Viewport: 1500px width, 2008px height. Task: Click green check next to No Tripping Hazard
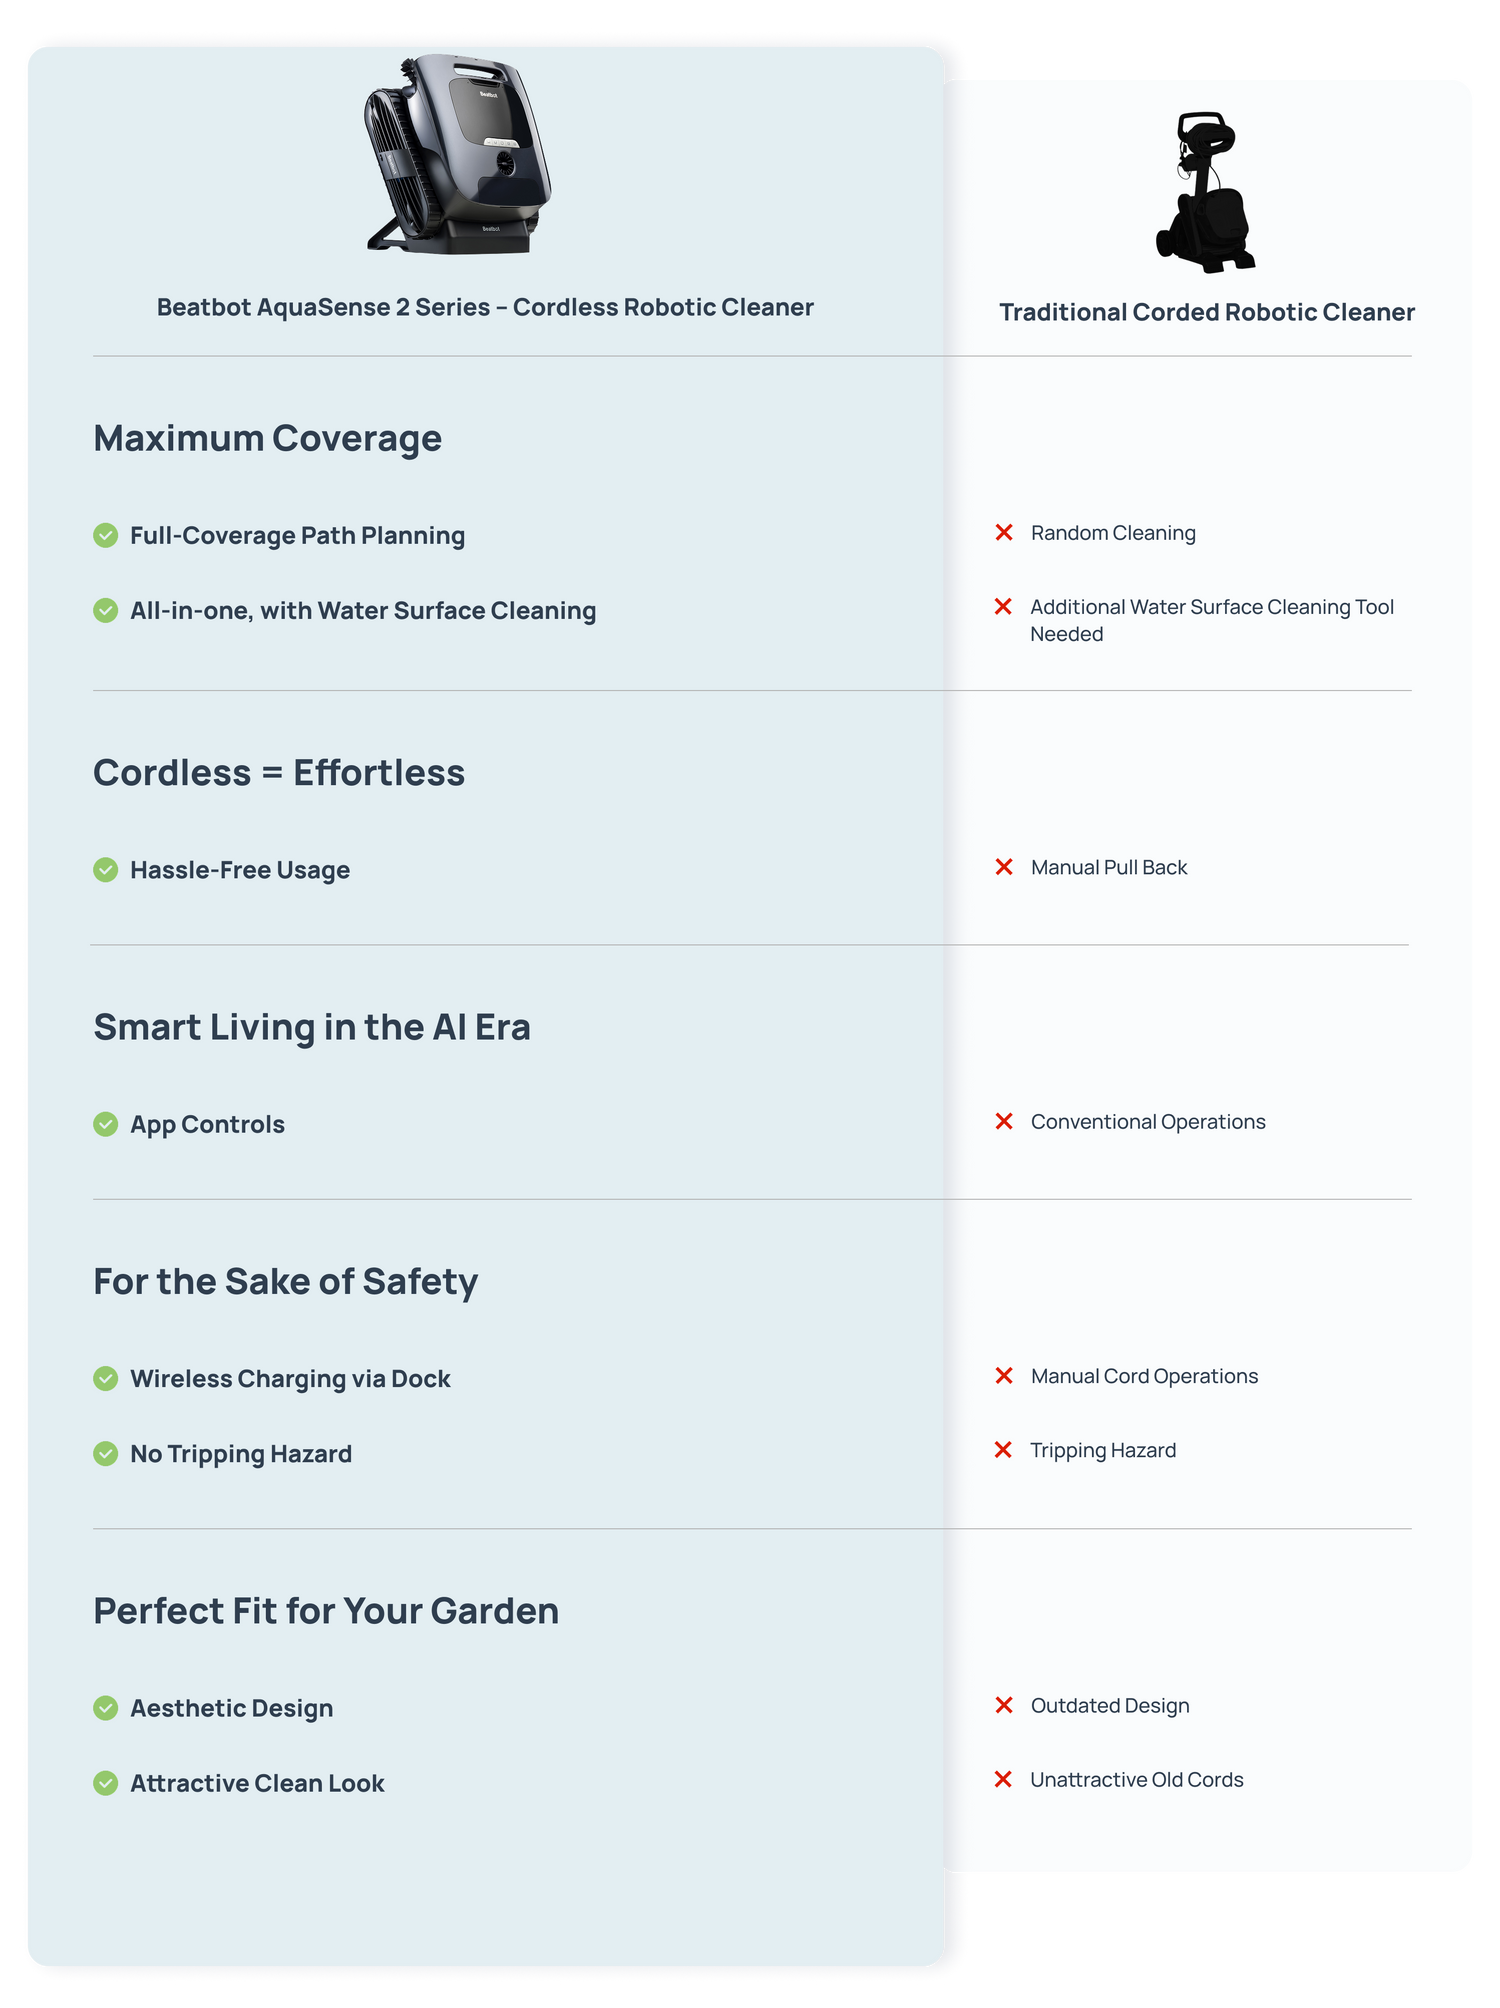tap(106, 1454)
